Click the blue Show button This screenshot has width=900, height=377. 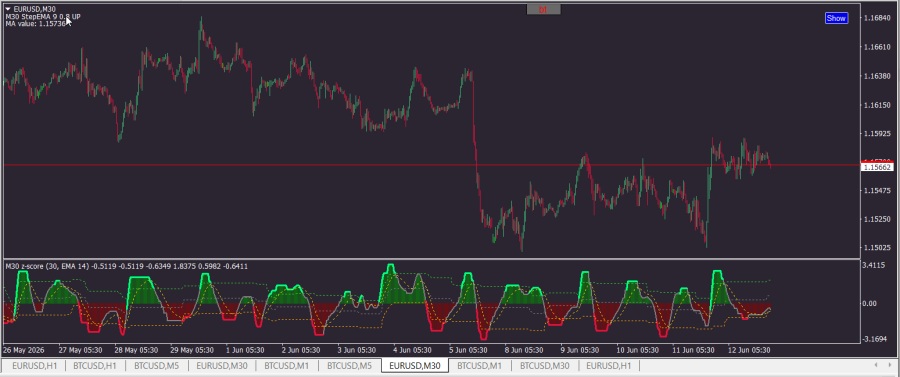click(x=836, y=18)
